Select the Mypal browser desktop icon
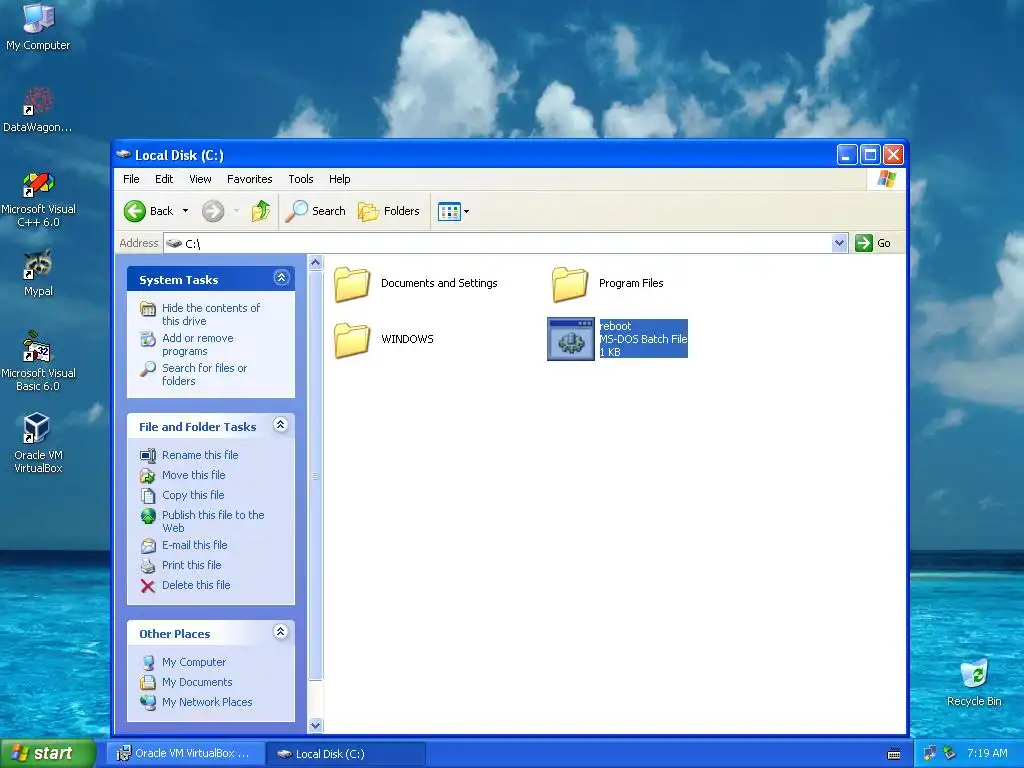The width and height of the screenshot is (1024, 768). (x=38, y=273)
